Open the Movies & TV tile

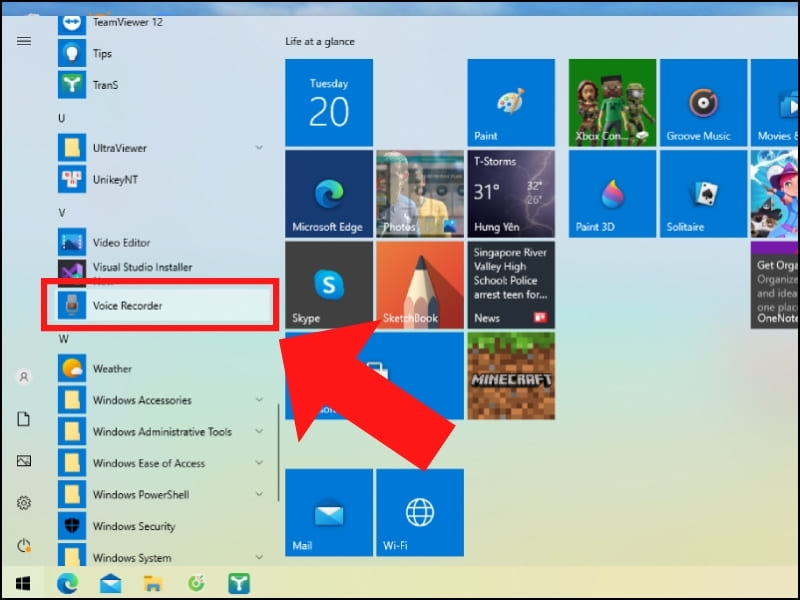point(774,103)
